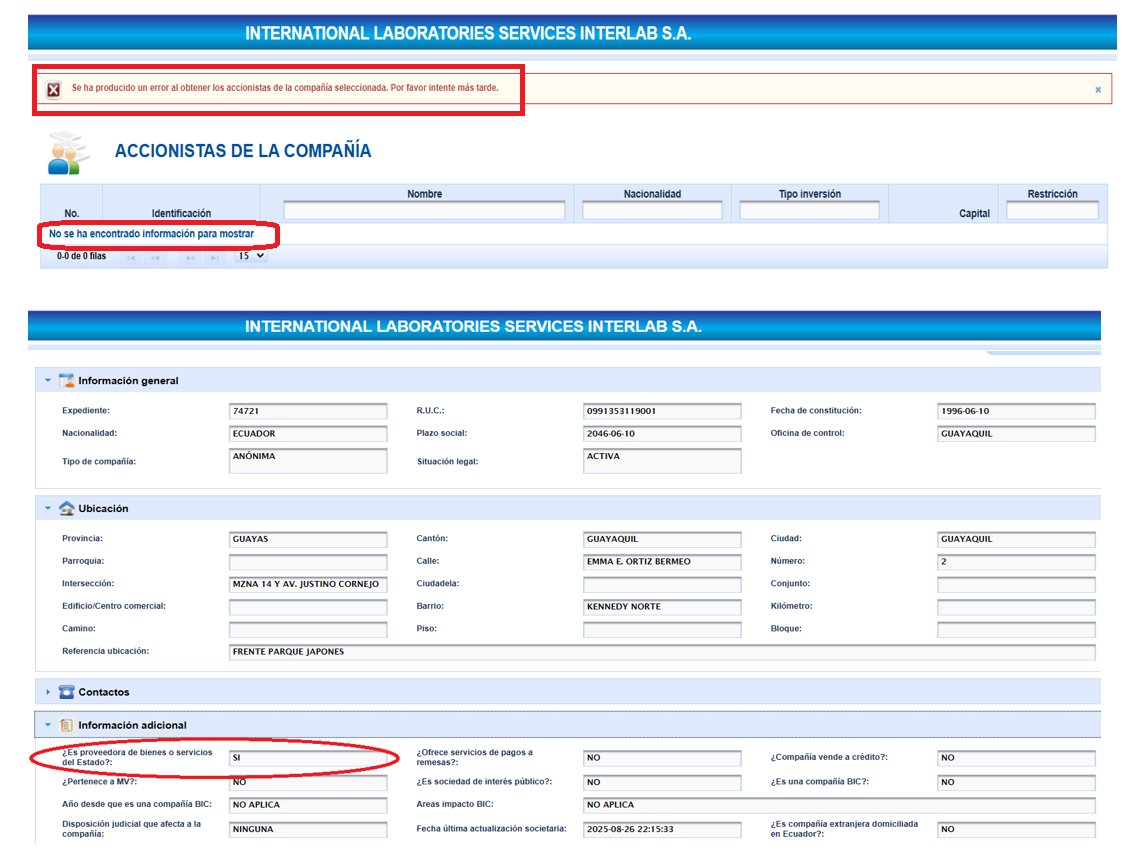The width and height of the screenshot is (1122, 851).
Task: Click the Ubicación house icon
Action: coord(67,508)
